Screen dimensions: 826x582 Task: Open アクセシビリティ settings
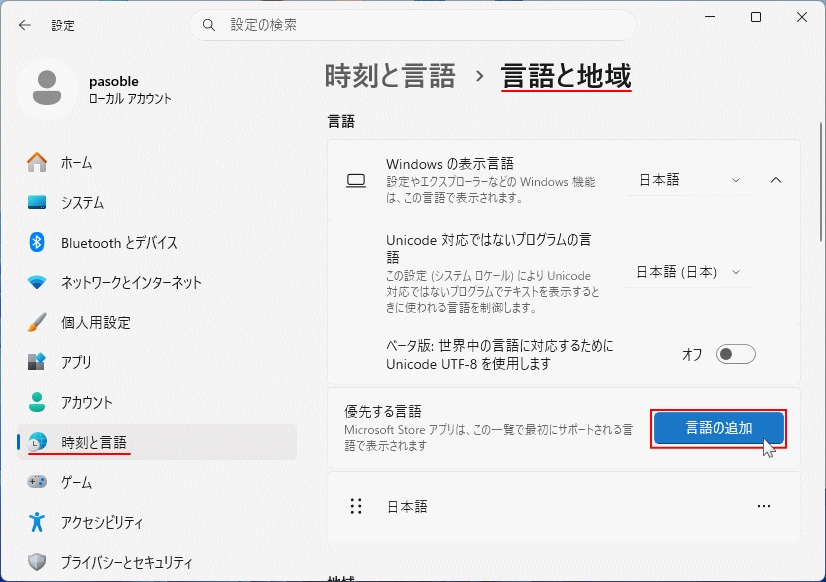pyautogui.click(x=38, y=522)
